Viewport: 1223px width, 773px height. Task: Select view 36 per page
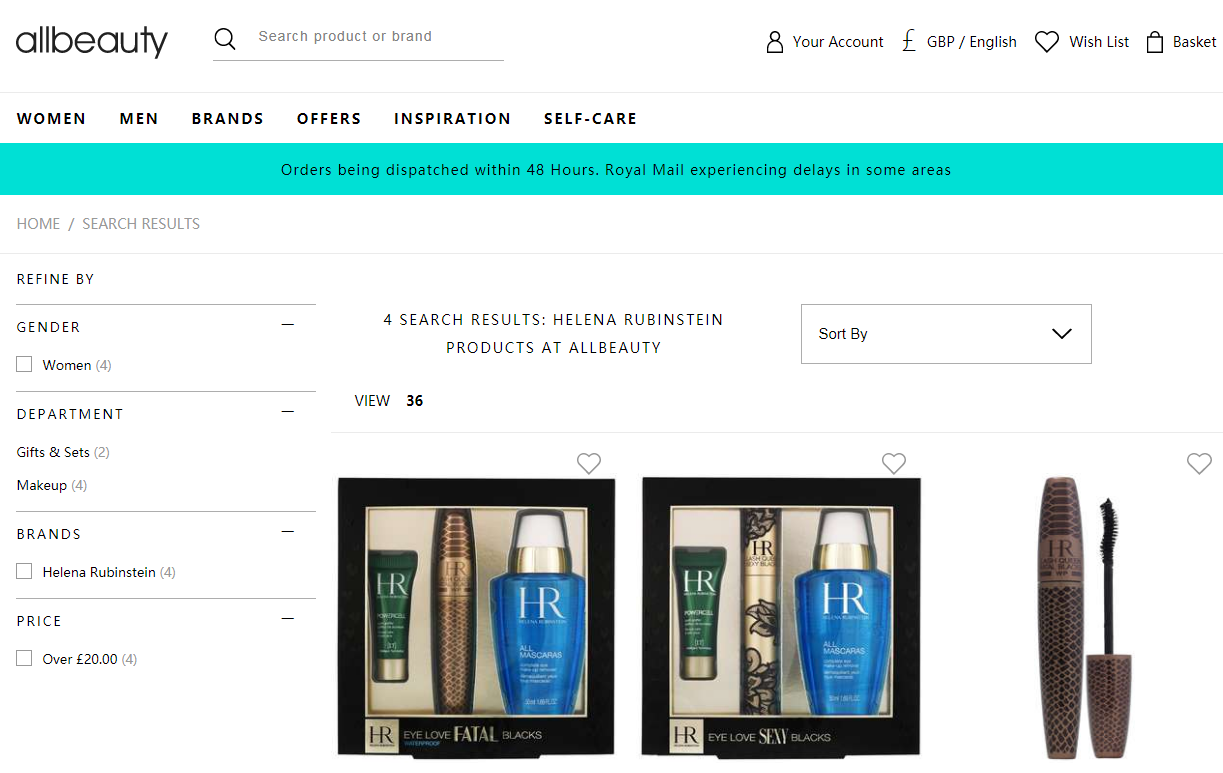click(415, 401)
